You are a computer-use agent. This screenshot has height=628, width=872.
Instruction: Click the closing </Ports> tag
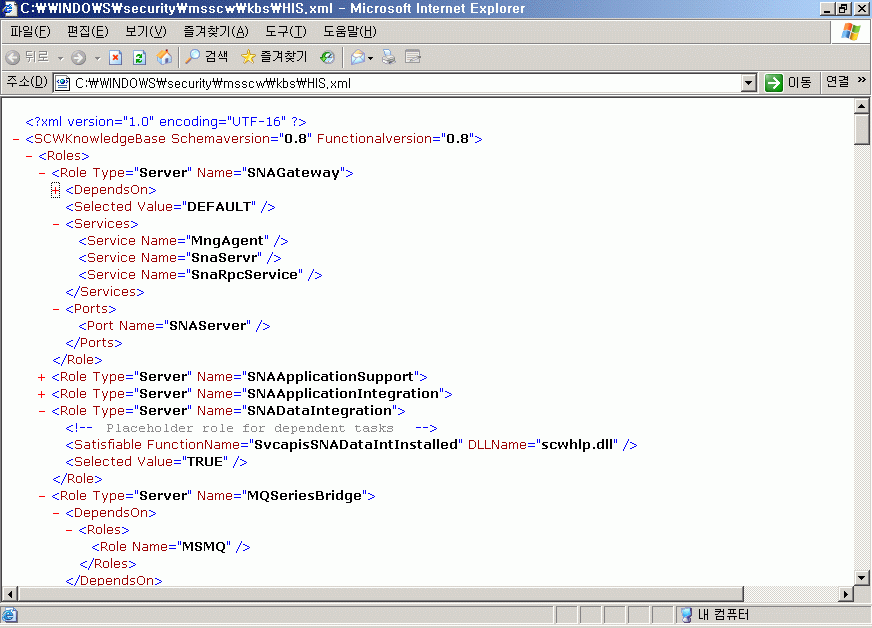pos(94,343)
